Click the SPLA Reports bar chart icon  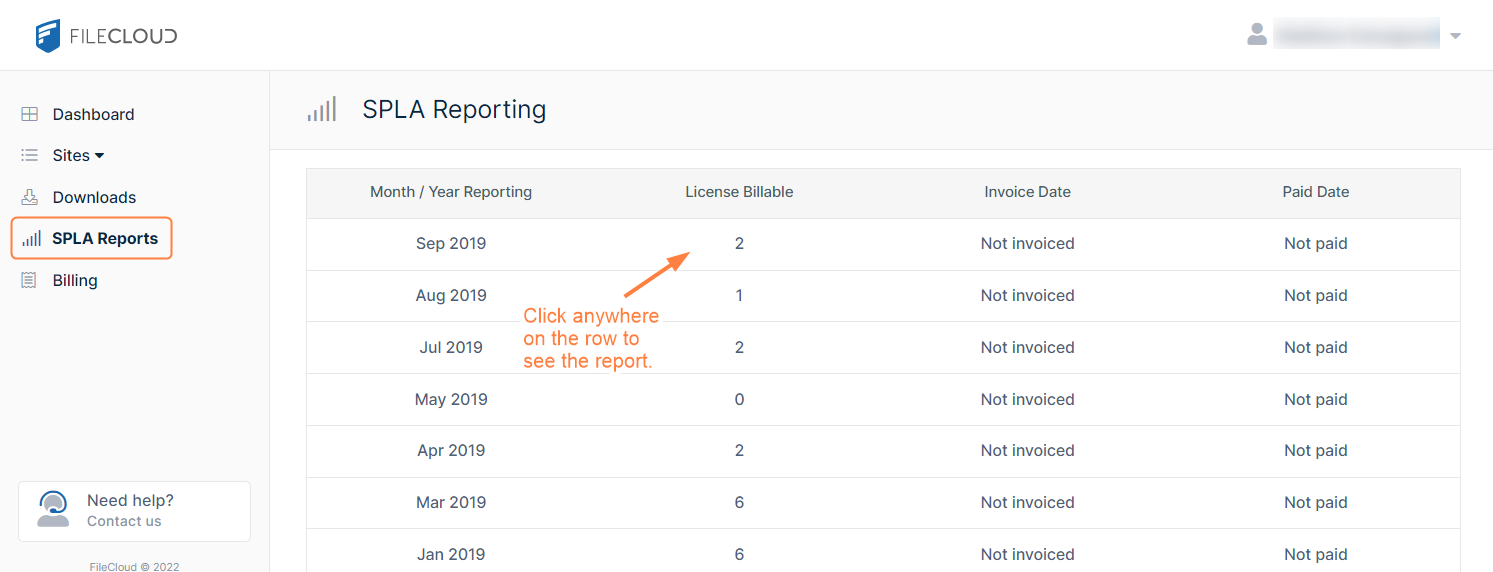pyautogui.click(x=32, y=238)
